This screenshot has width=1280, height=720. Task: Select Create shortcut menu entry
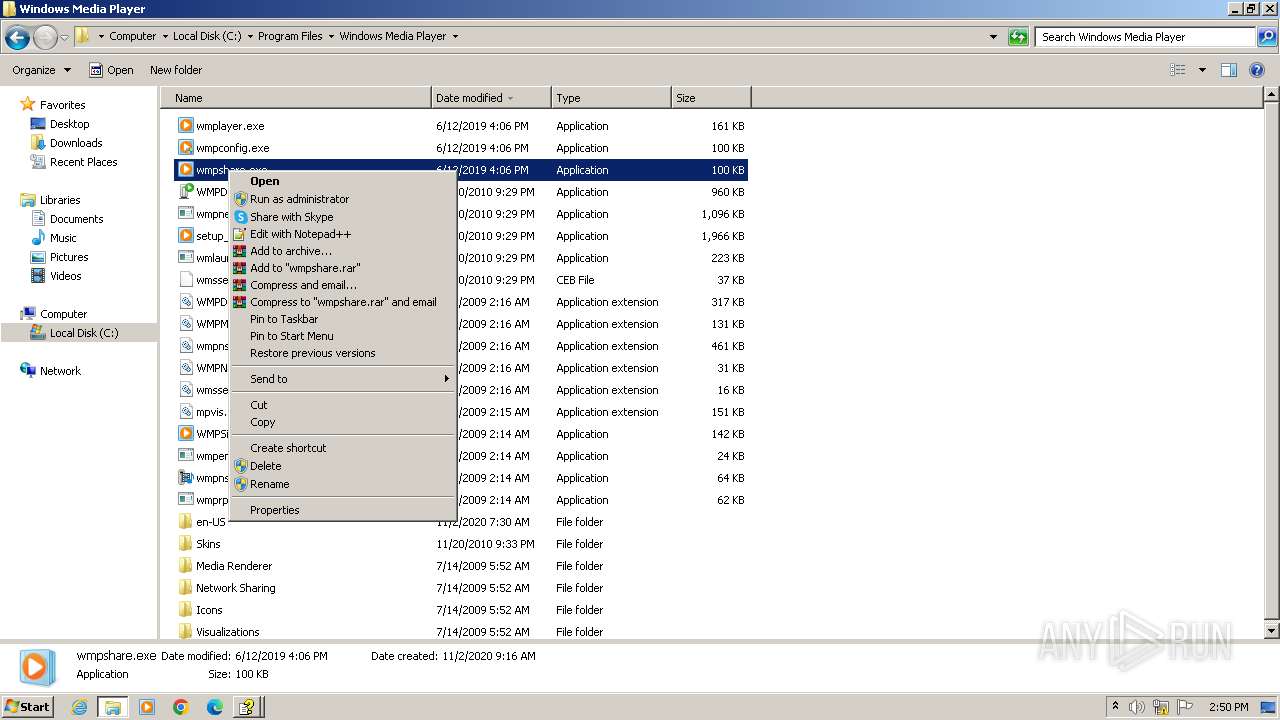341,448
